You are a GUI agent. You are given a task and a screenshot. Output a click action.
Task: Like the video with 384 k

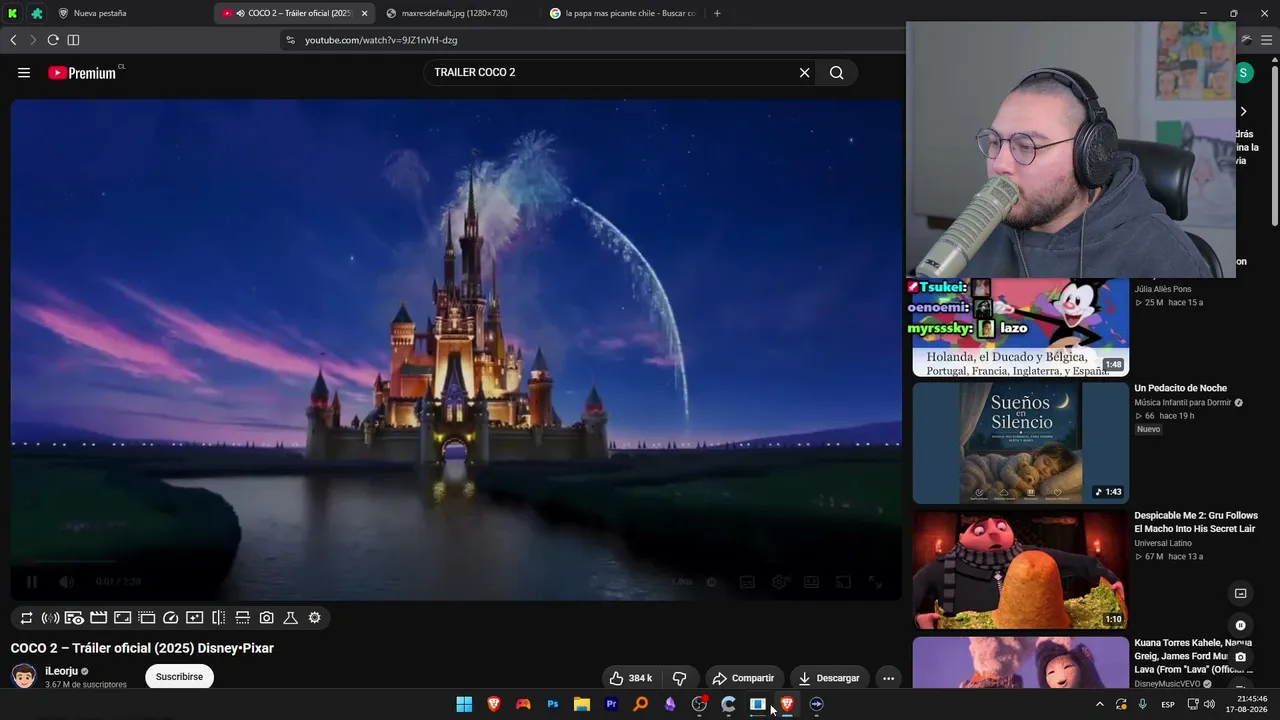coord(630,678)
